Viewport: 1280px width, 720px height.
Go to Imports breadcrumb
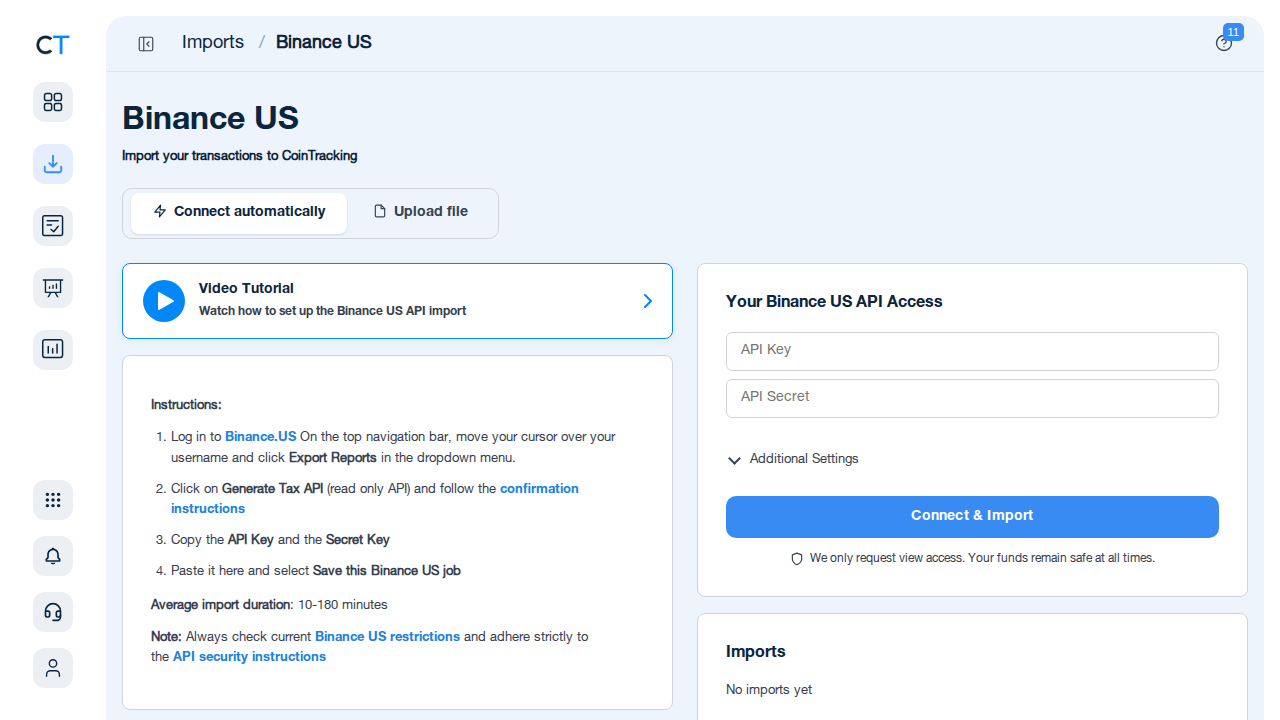[213, 42]
